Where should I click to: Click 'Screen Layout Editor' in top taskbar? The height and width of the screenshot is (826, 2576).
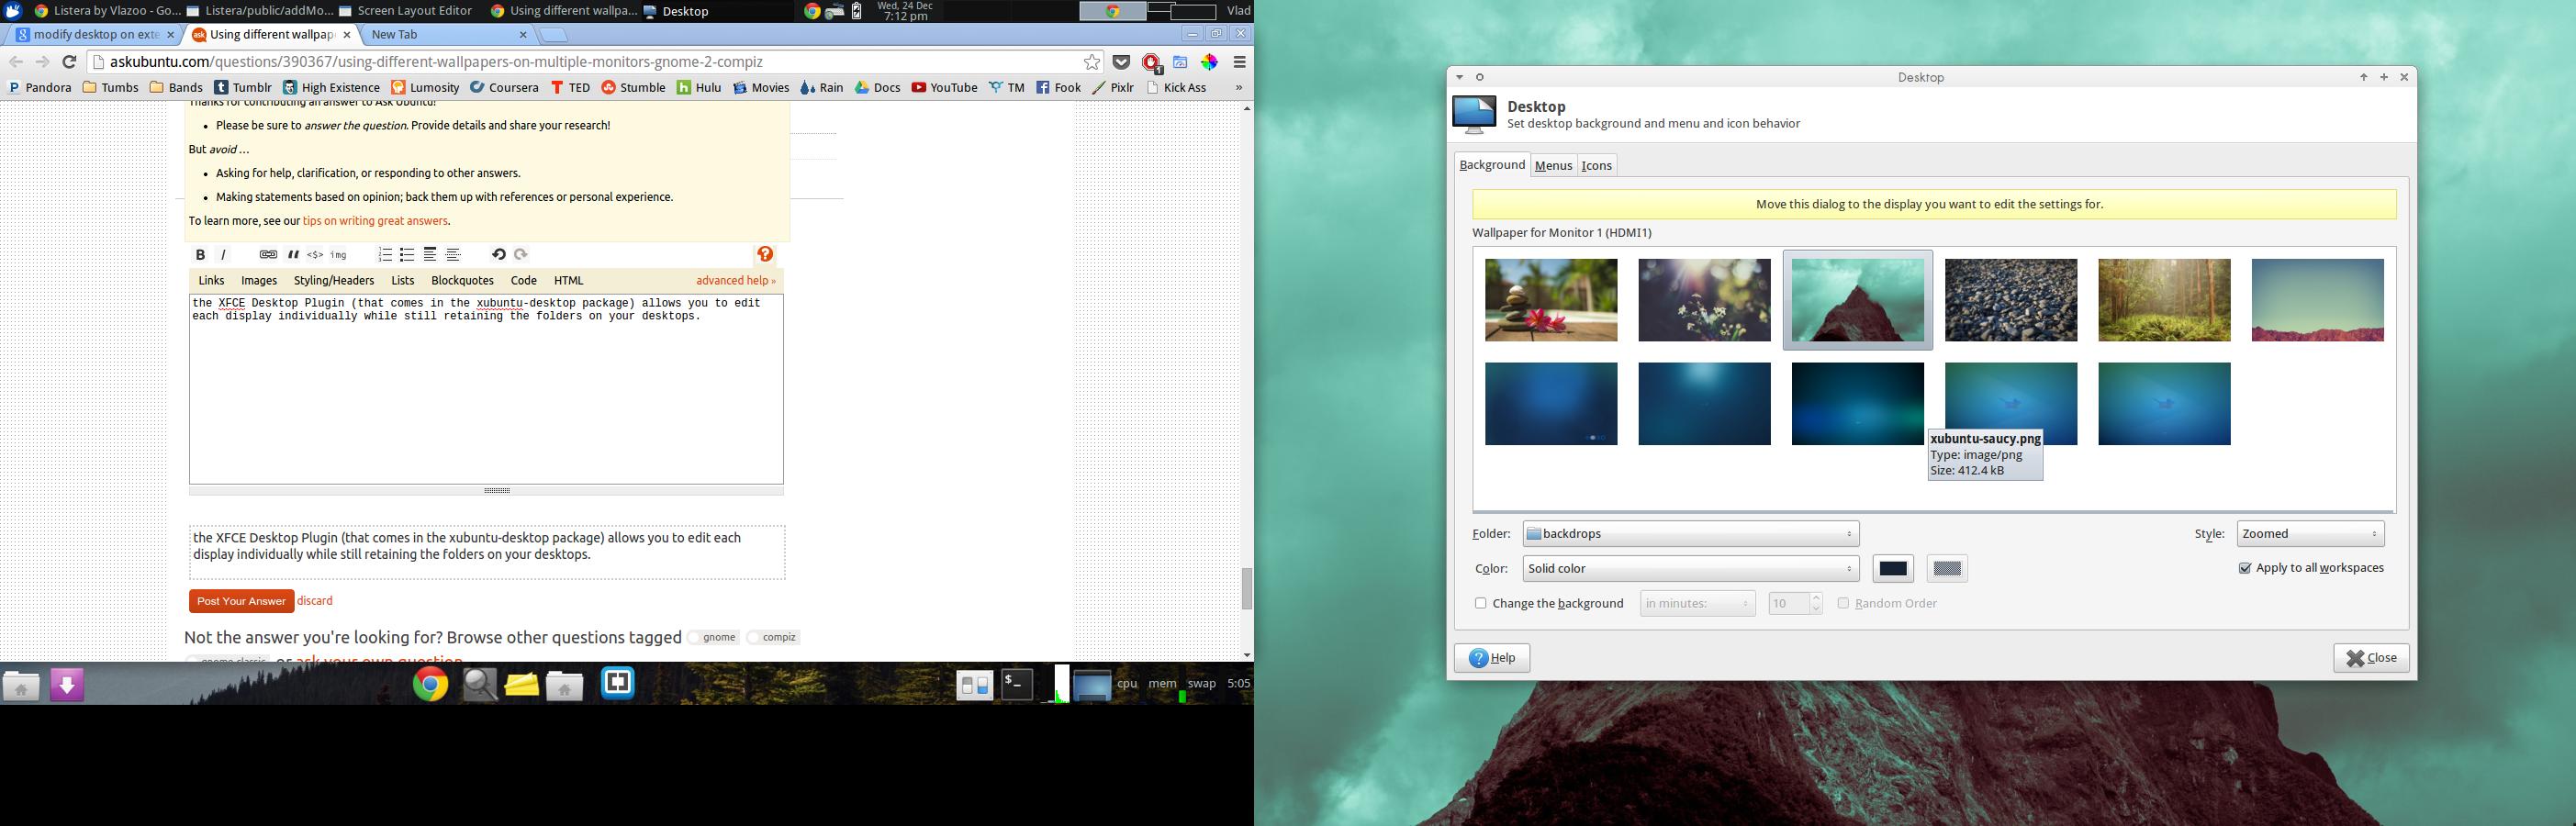(405, 11)
